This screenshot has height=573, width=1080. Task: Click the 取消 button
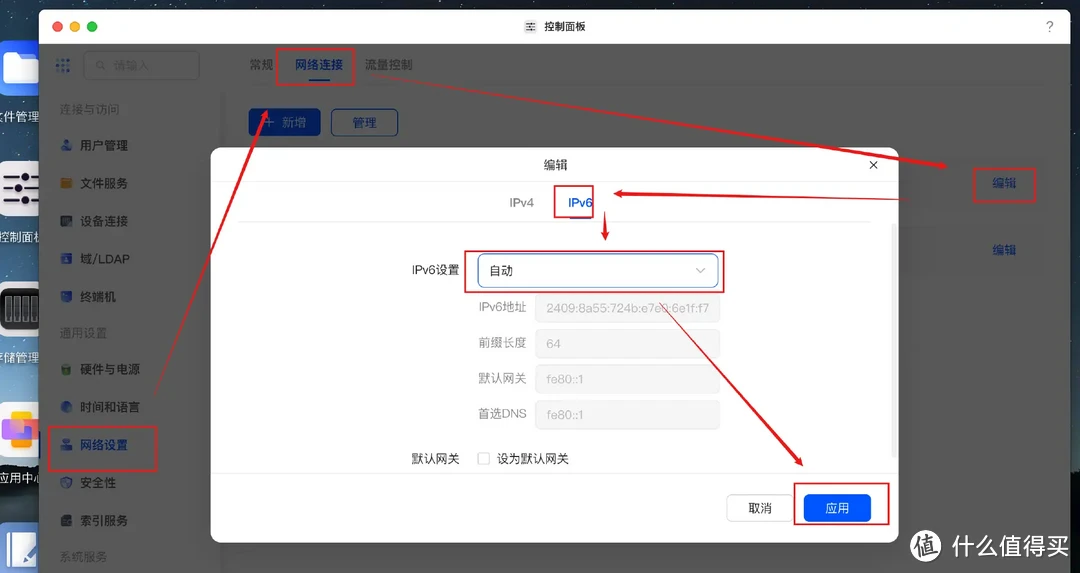pos(760,508)
